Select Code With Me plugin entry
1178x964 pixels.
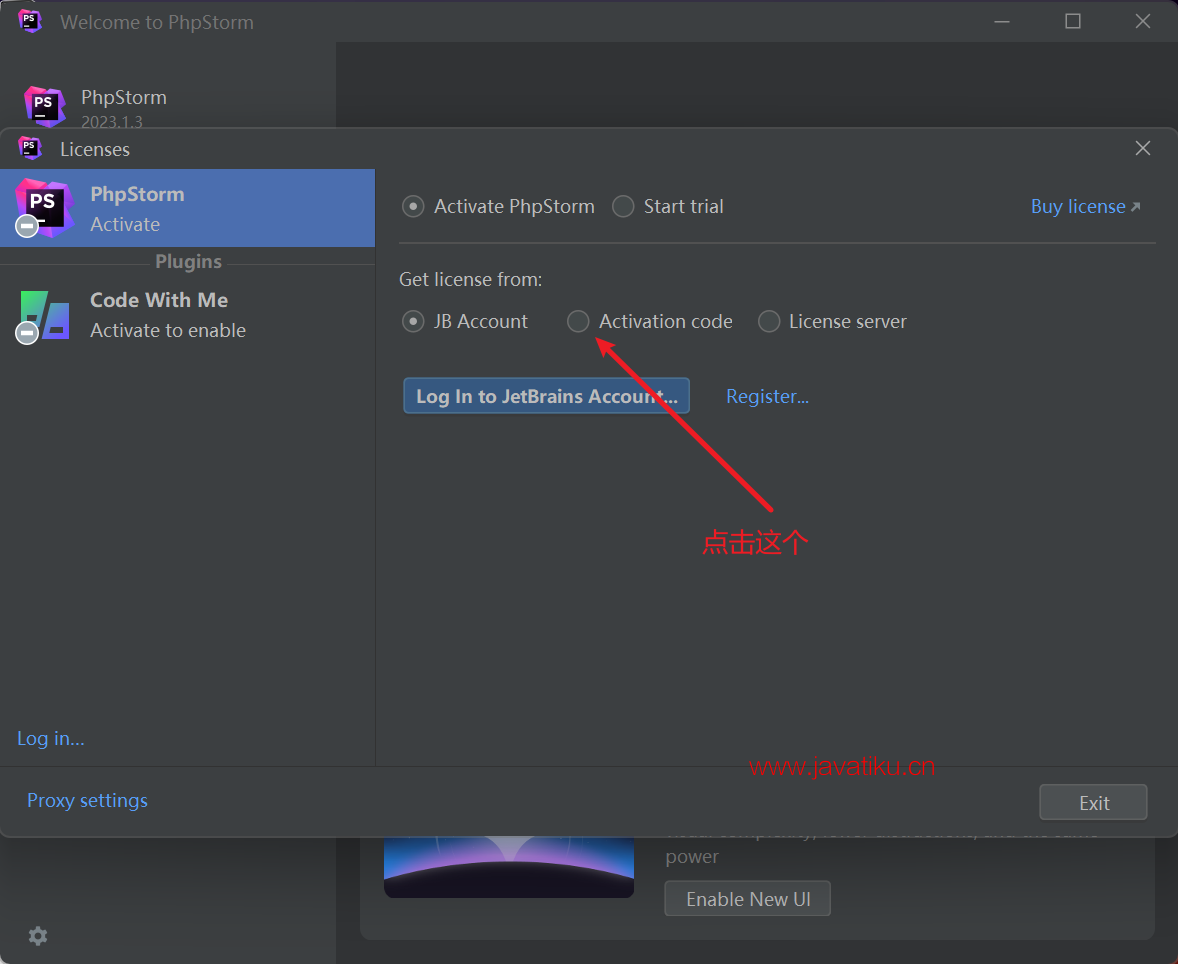[x=187, y=315]
